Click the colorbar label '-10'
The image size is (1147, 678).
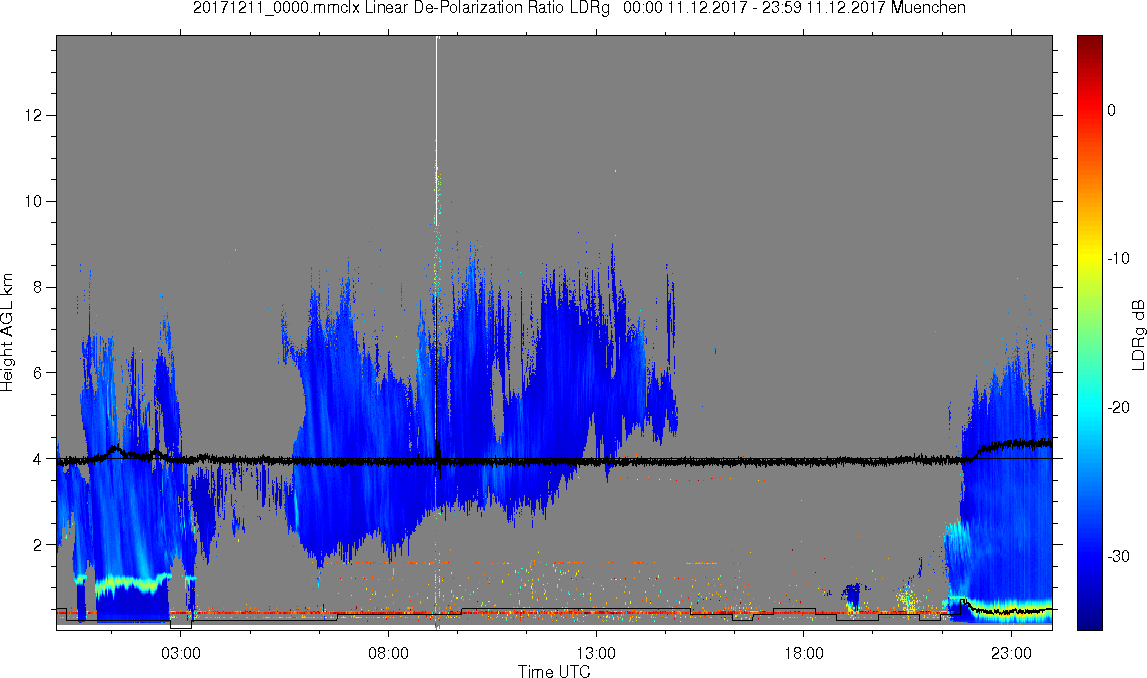[1118, 258]
